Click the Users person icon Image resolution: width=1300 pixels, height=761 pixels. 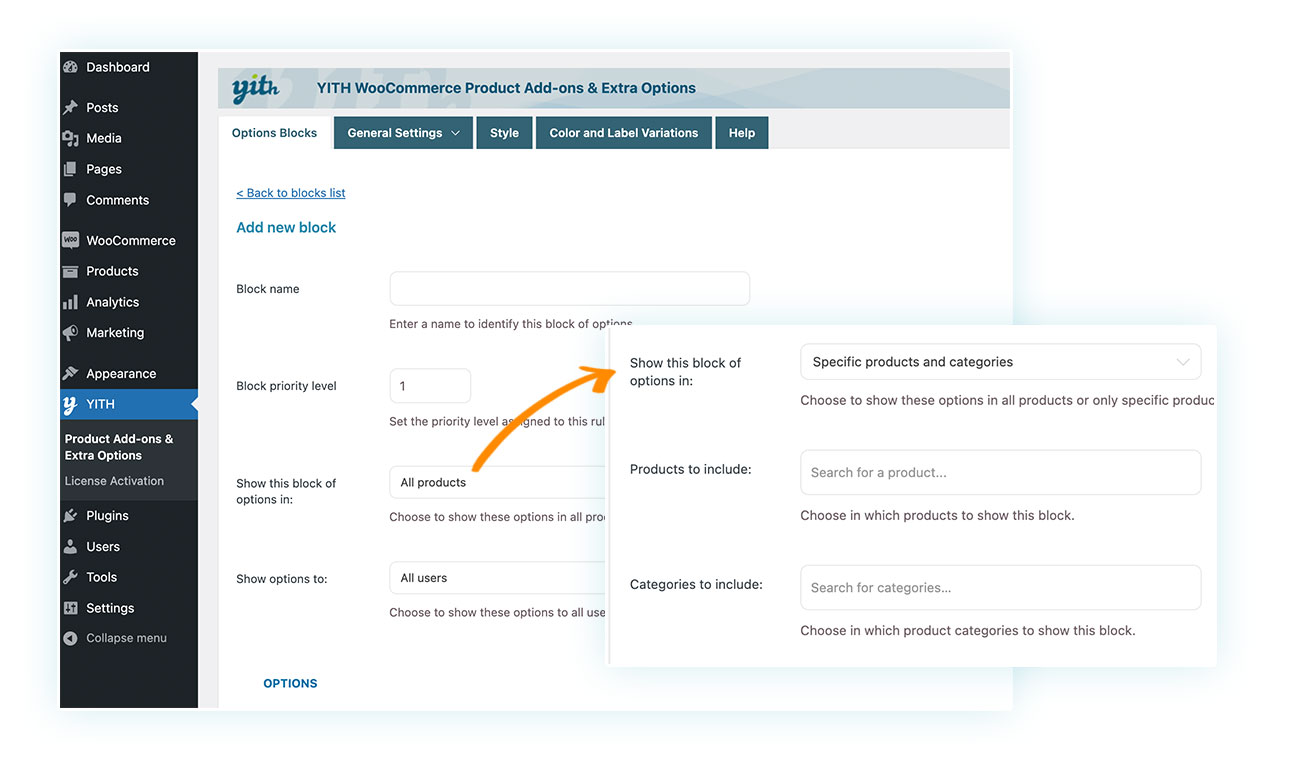(70, 547)
